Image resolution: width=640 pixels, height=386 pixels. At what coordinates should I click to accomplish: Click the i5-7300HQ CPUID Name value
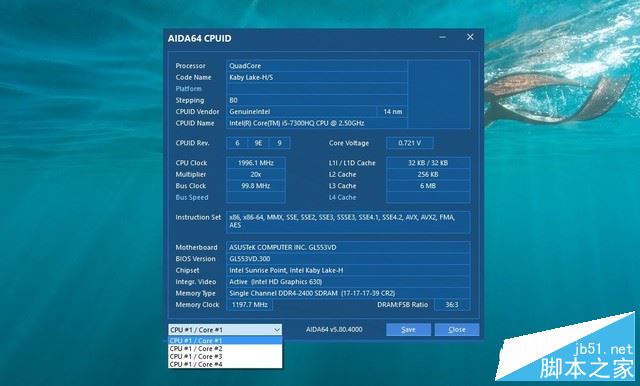pos(317,123)
